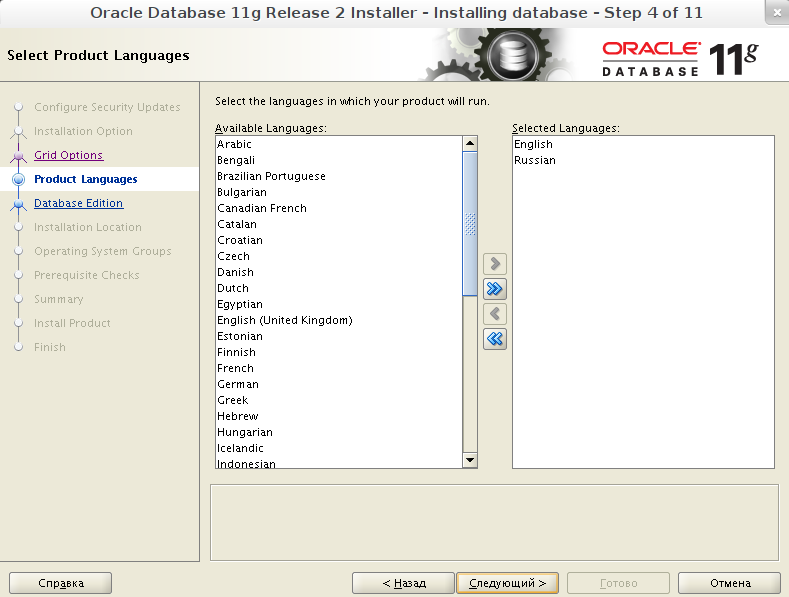Click the single right arrow move button
Screen dimensions: 789x597
click(x=494, y=264)
